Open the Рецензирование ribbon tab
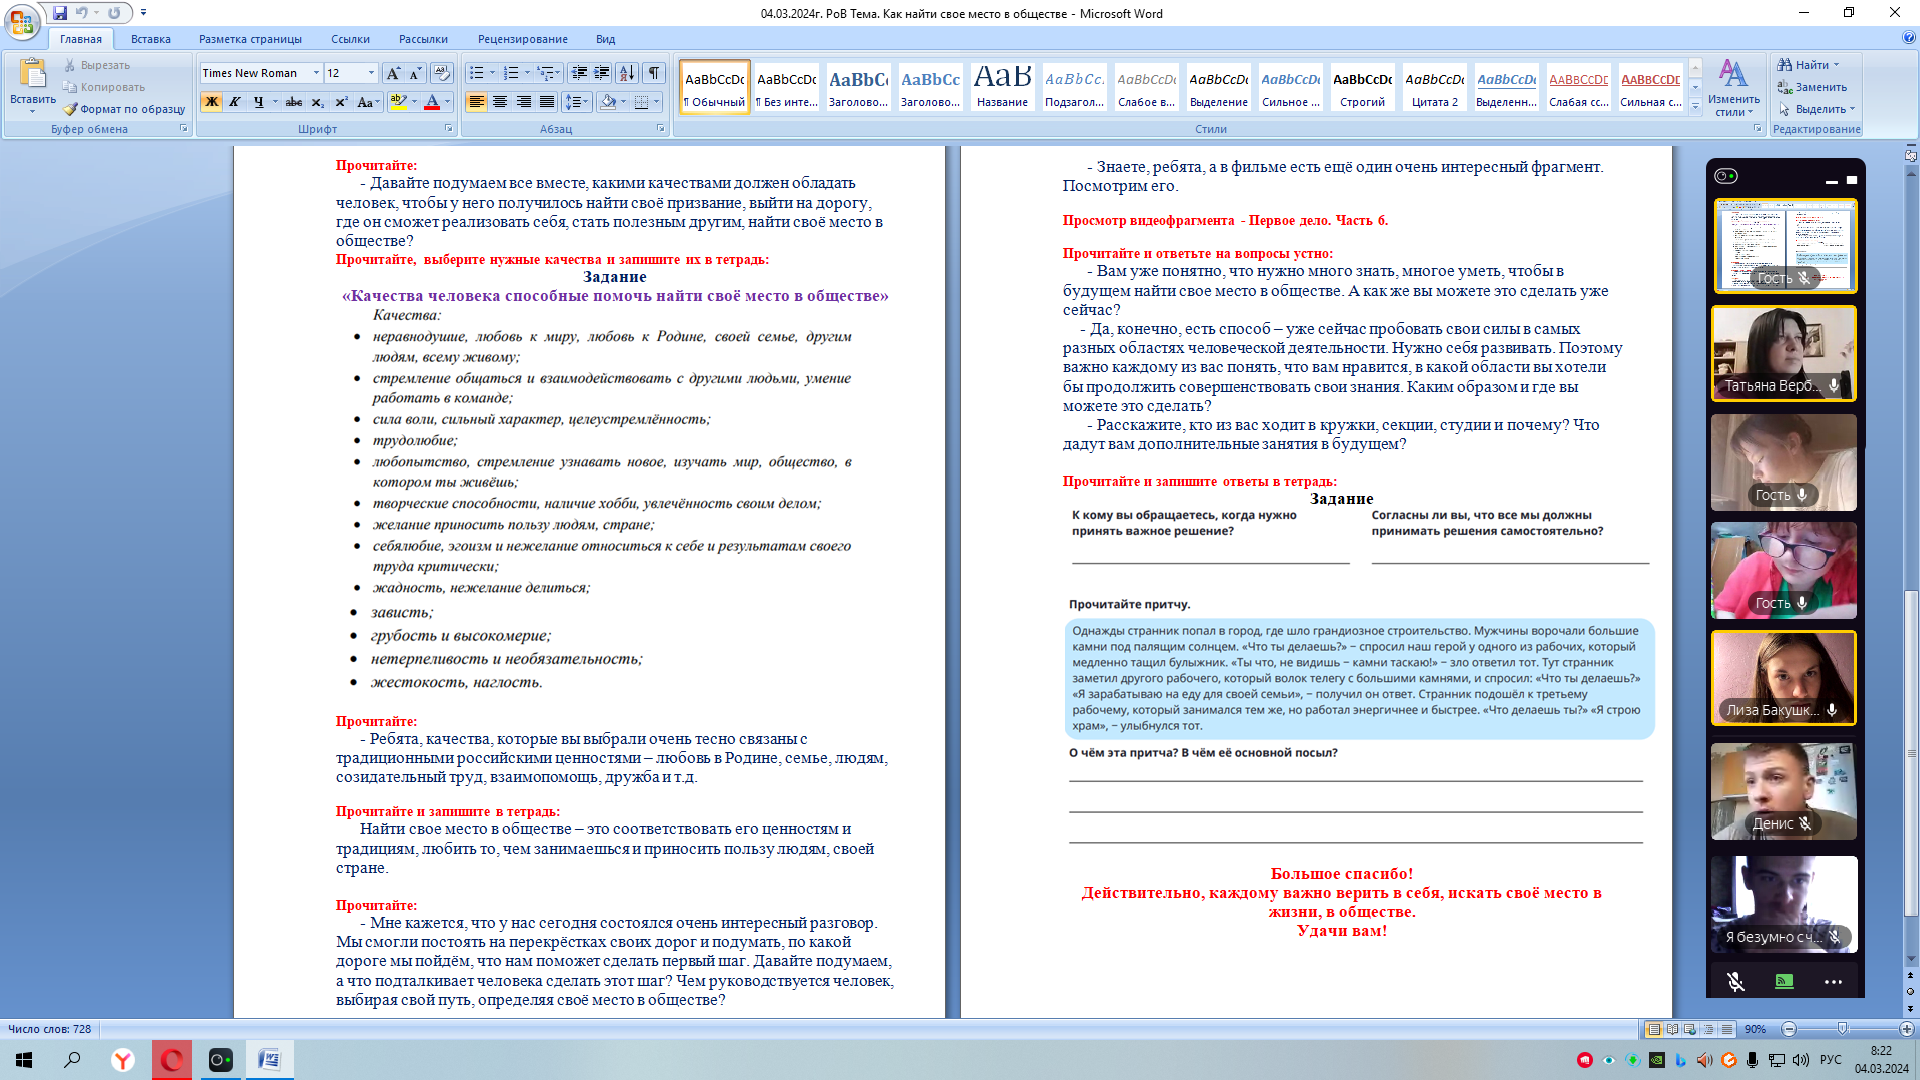This screenshot has width=1920, height=1080. pos(522,39)
